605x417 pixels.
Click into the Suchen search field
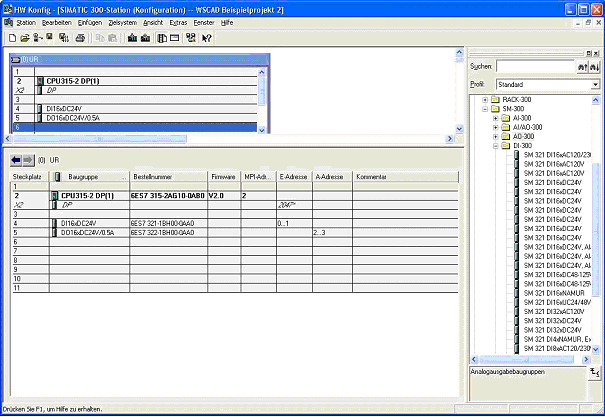536,67
